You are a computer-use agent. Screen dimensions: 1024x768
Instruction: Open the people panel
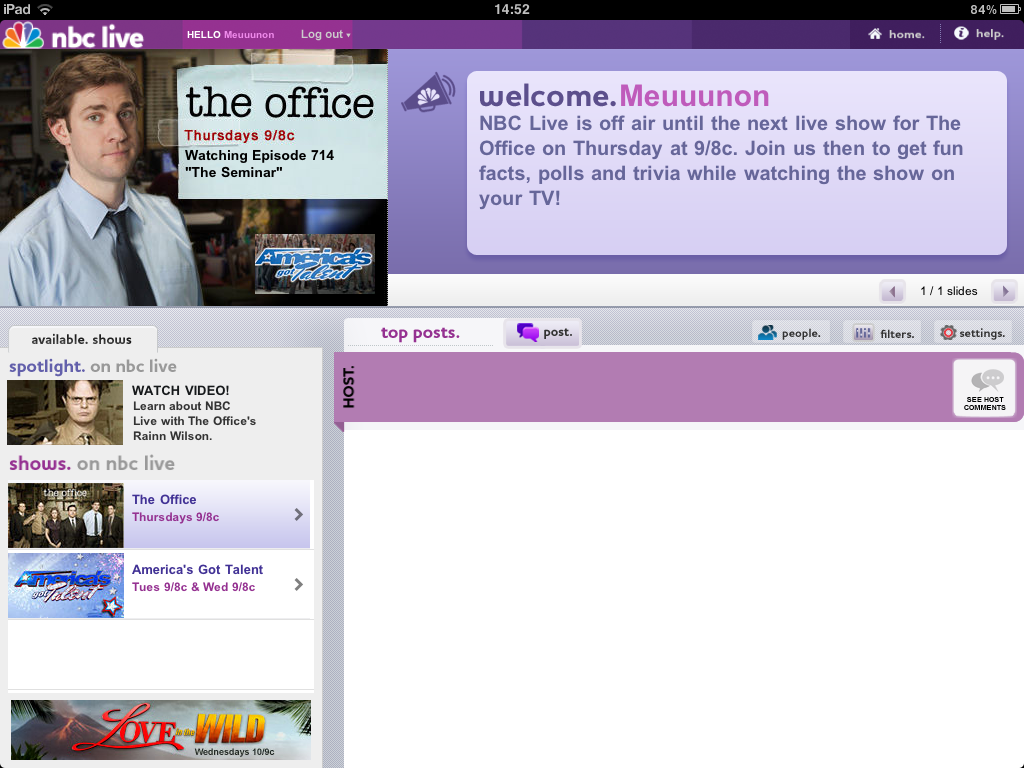pos(790,333)
